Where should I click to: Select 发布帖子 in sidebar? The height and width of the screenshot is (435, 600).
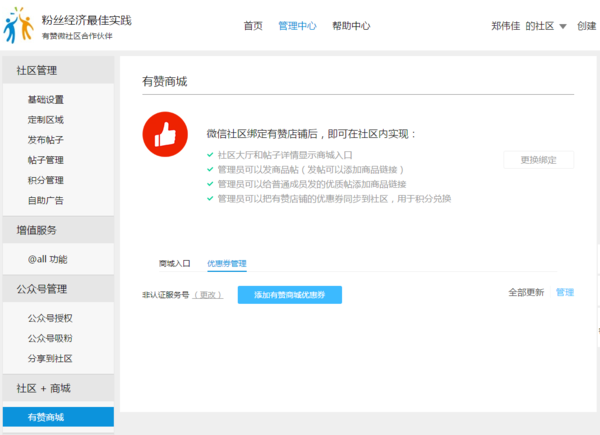46,140
